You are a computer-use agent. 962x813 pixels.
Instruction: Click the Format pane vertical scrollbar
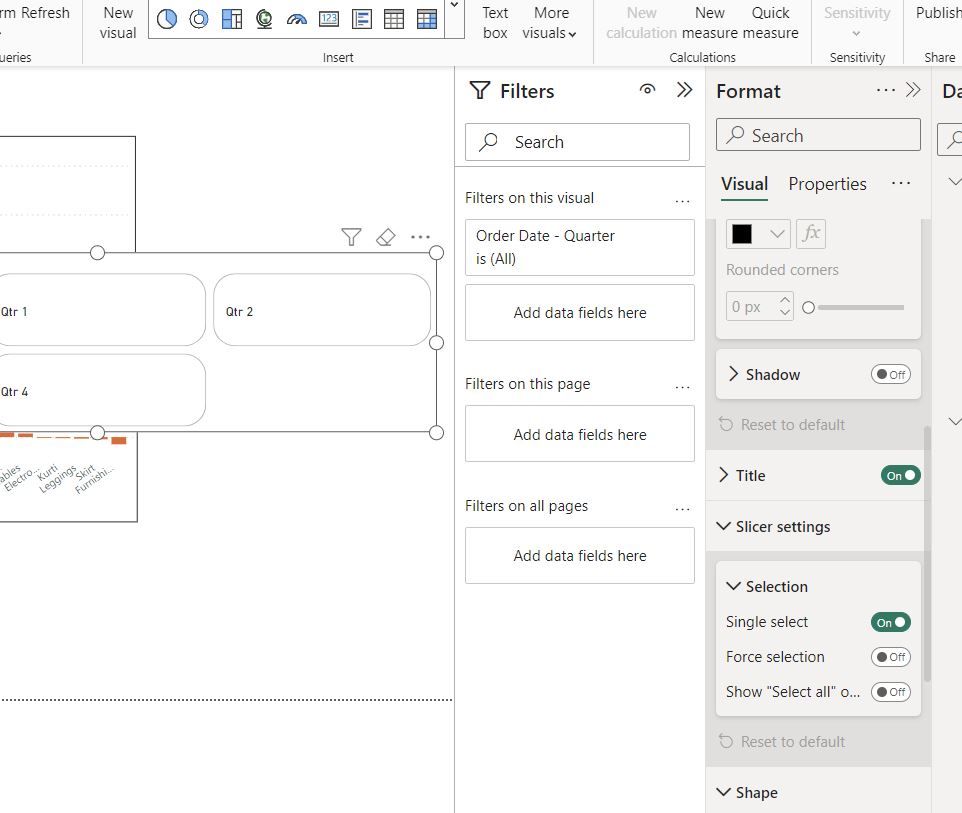tap(927, 554)
